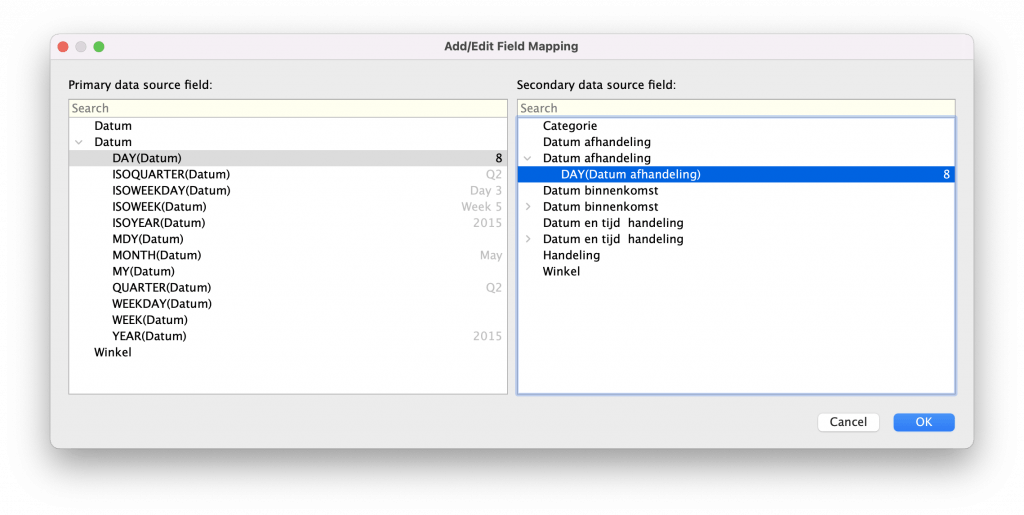1024x515 pixels.
Task: Expand the Datum binnenkomst tree node
Action: [527, 207]
